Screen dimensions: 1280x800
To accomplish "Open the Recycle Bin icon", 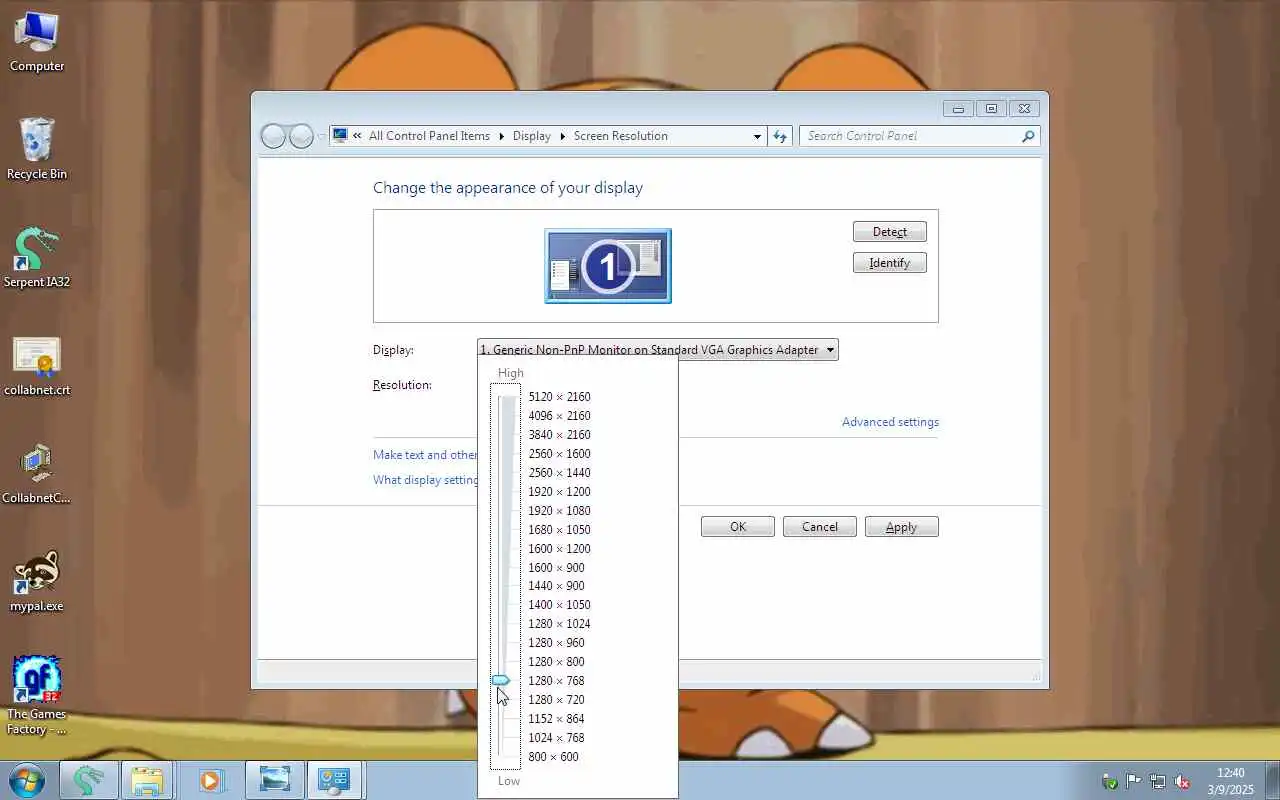I will [x=37, y=150].
